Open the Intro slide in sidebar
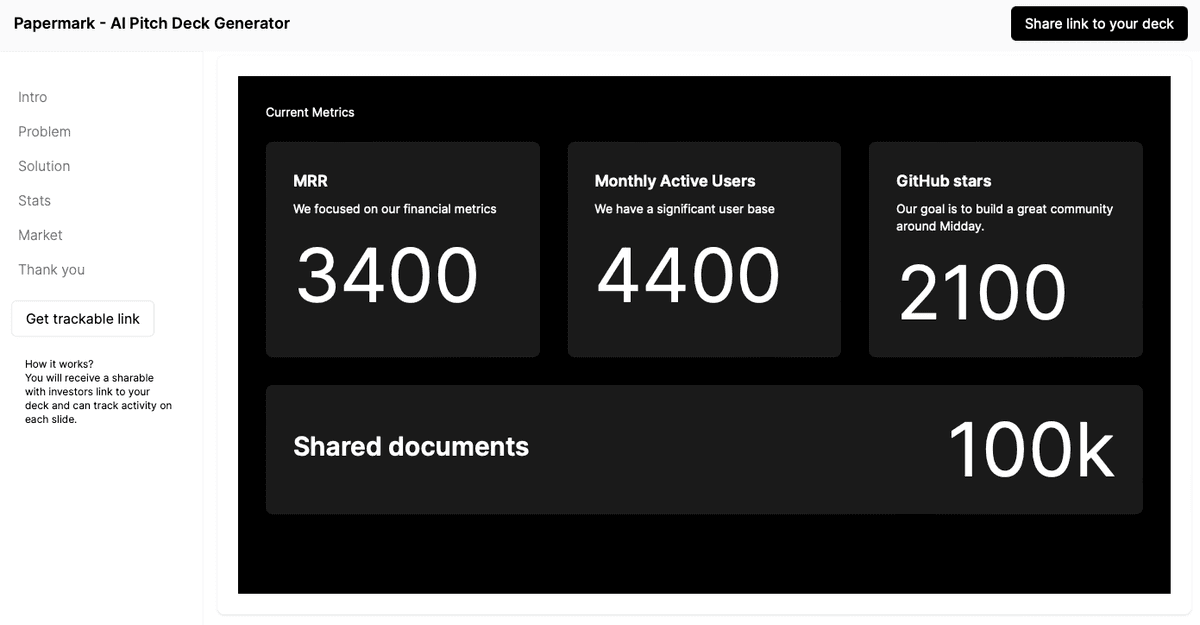1200x625 pixels. pos(33,97)
